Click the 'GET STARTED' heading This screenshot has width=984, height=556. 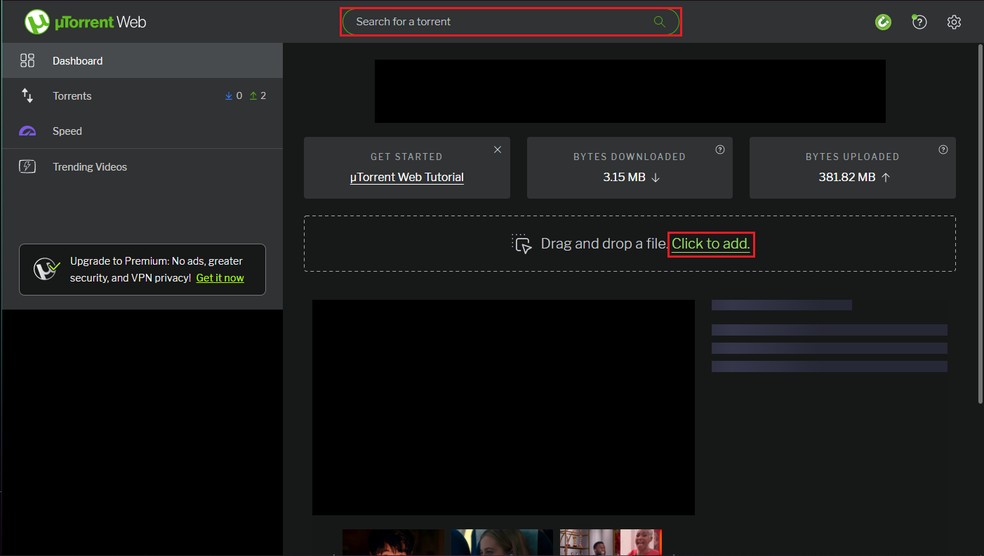click(x=407, y=156)
